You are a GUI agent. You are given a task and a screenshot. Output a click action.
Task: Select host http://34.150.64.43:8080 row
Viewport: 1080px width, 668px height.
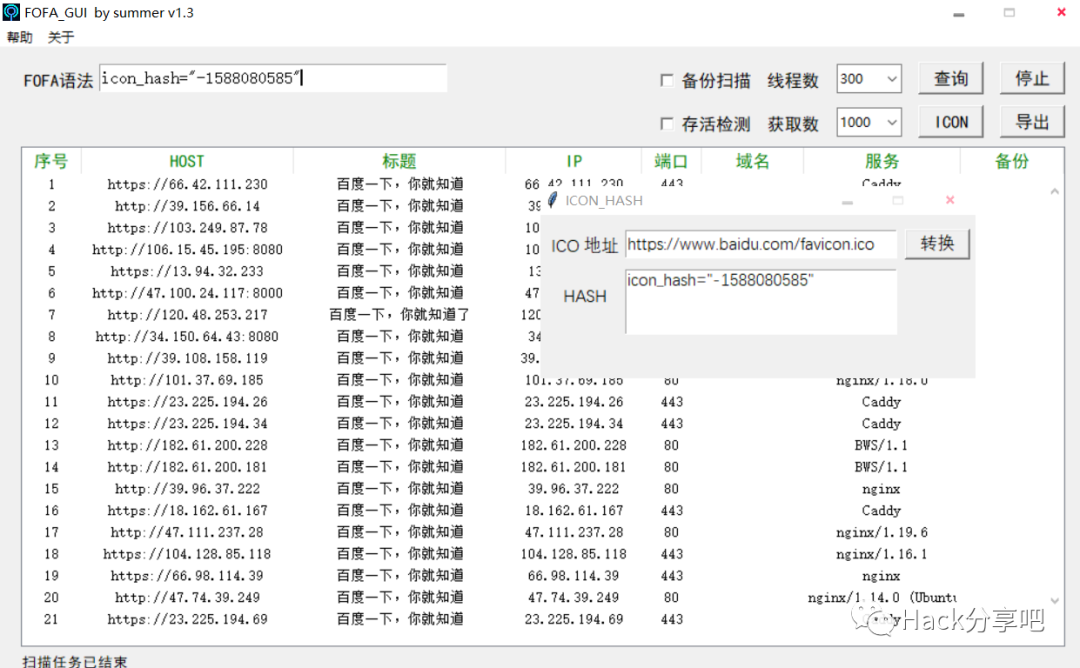(187, 337)
